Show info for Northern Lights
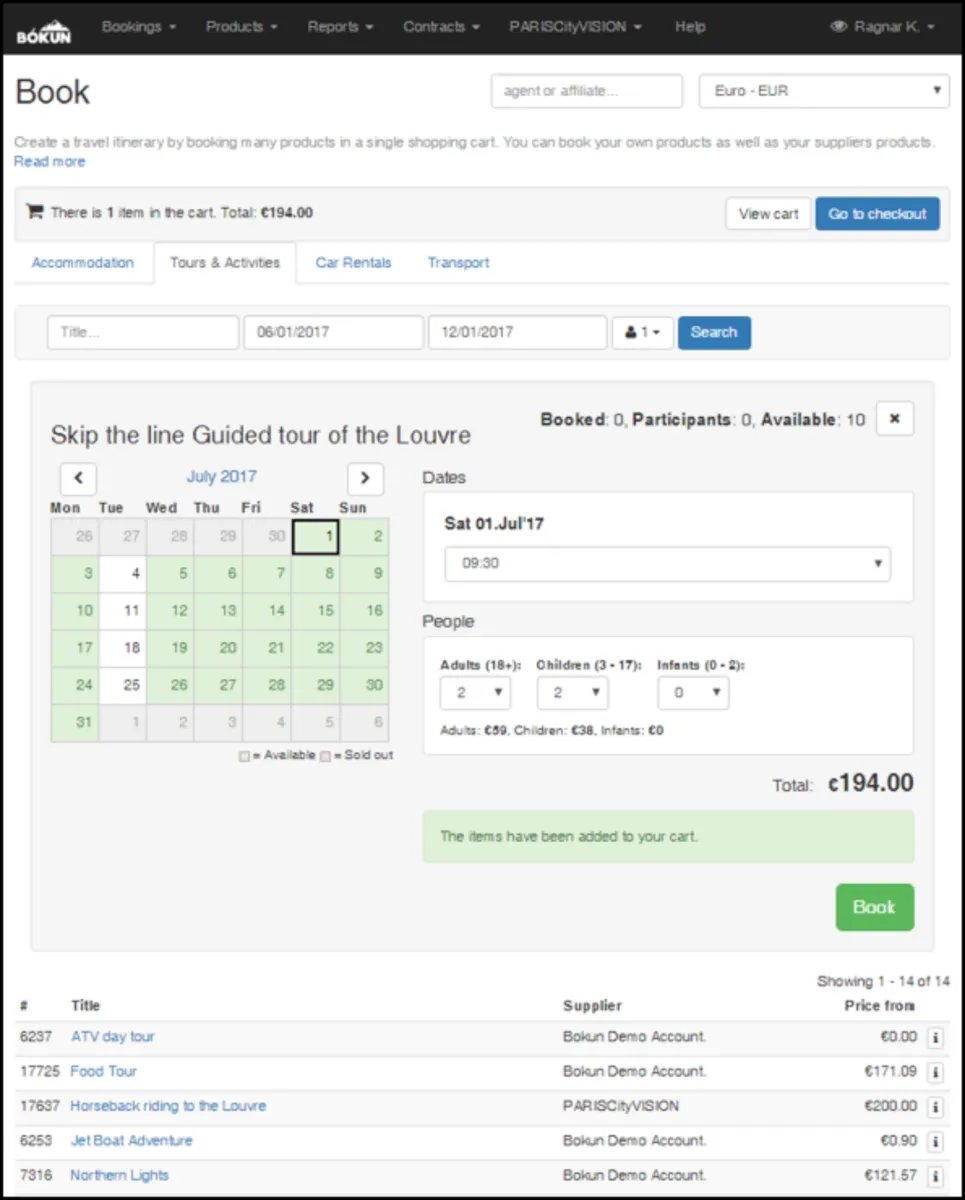965x1200 pixels. click(x=935, y=1176)
